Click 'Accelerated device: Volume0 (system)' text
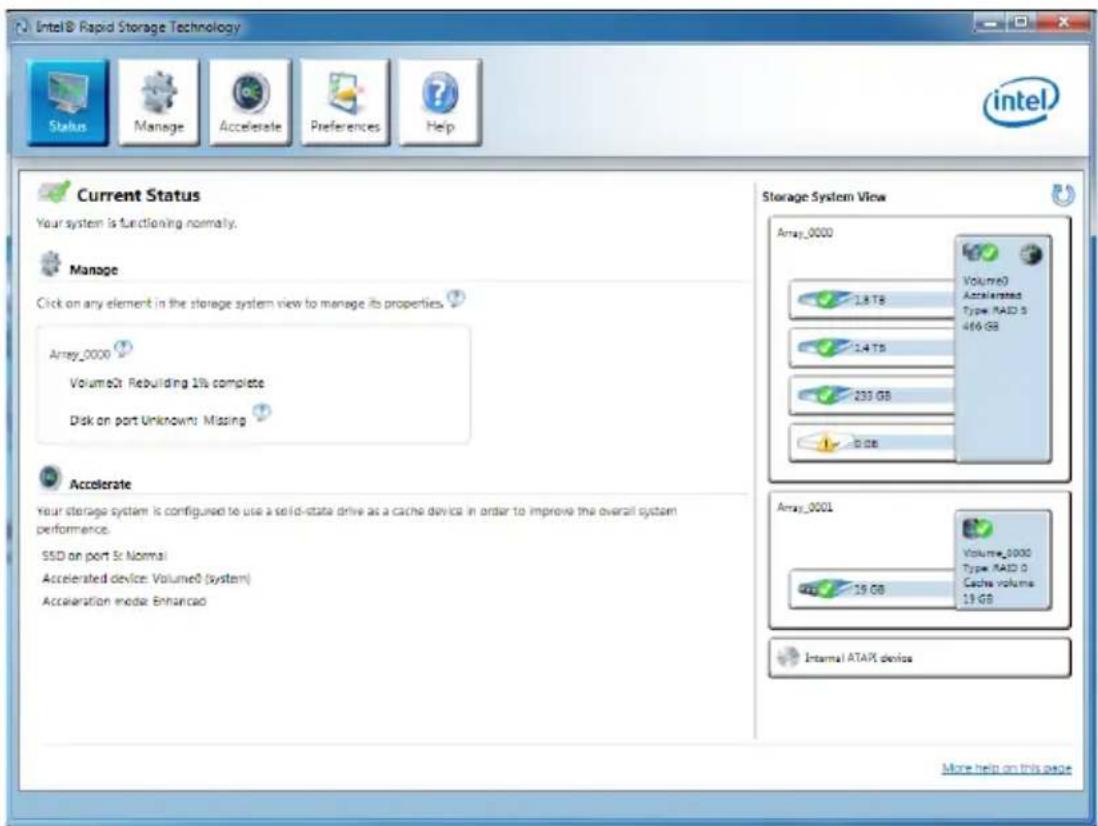 [146, 578]
